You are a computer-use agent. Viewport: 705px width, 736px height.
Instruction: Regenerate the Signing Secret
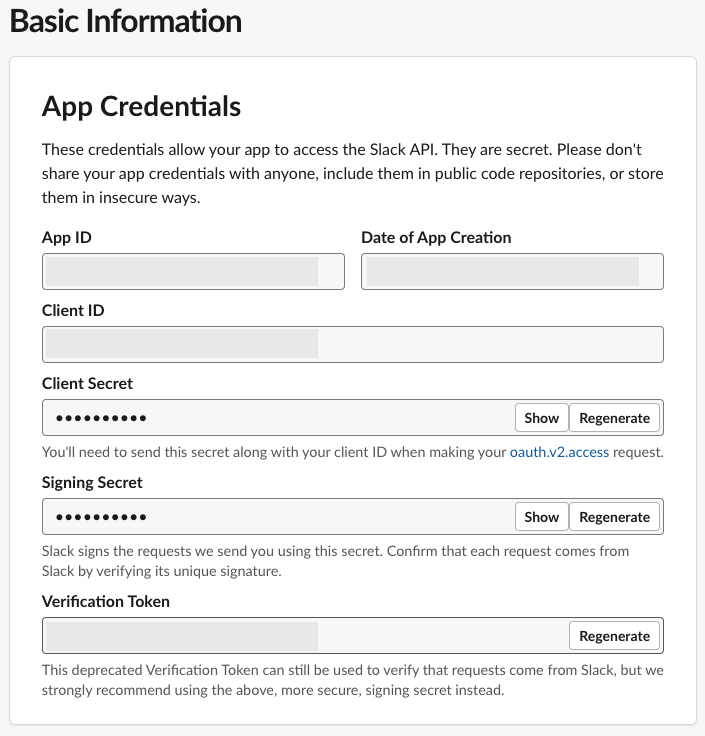[614, 517]
